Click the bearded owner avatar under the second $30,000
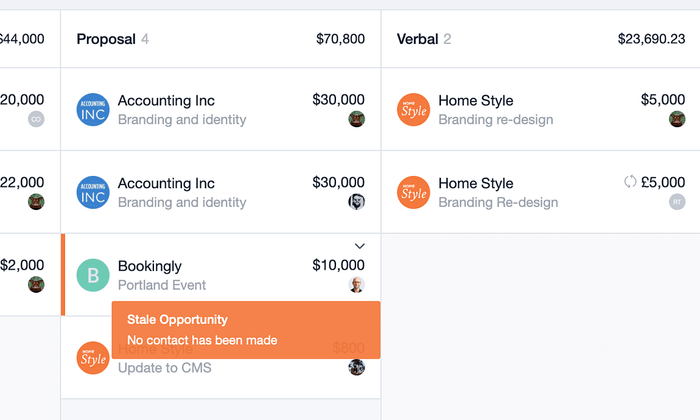Image resolution: width=700 pixels, height=420 pixels. point(356,202)
